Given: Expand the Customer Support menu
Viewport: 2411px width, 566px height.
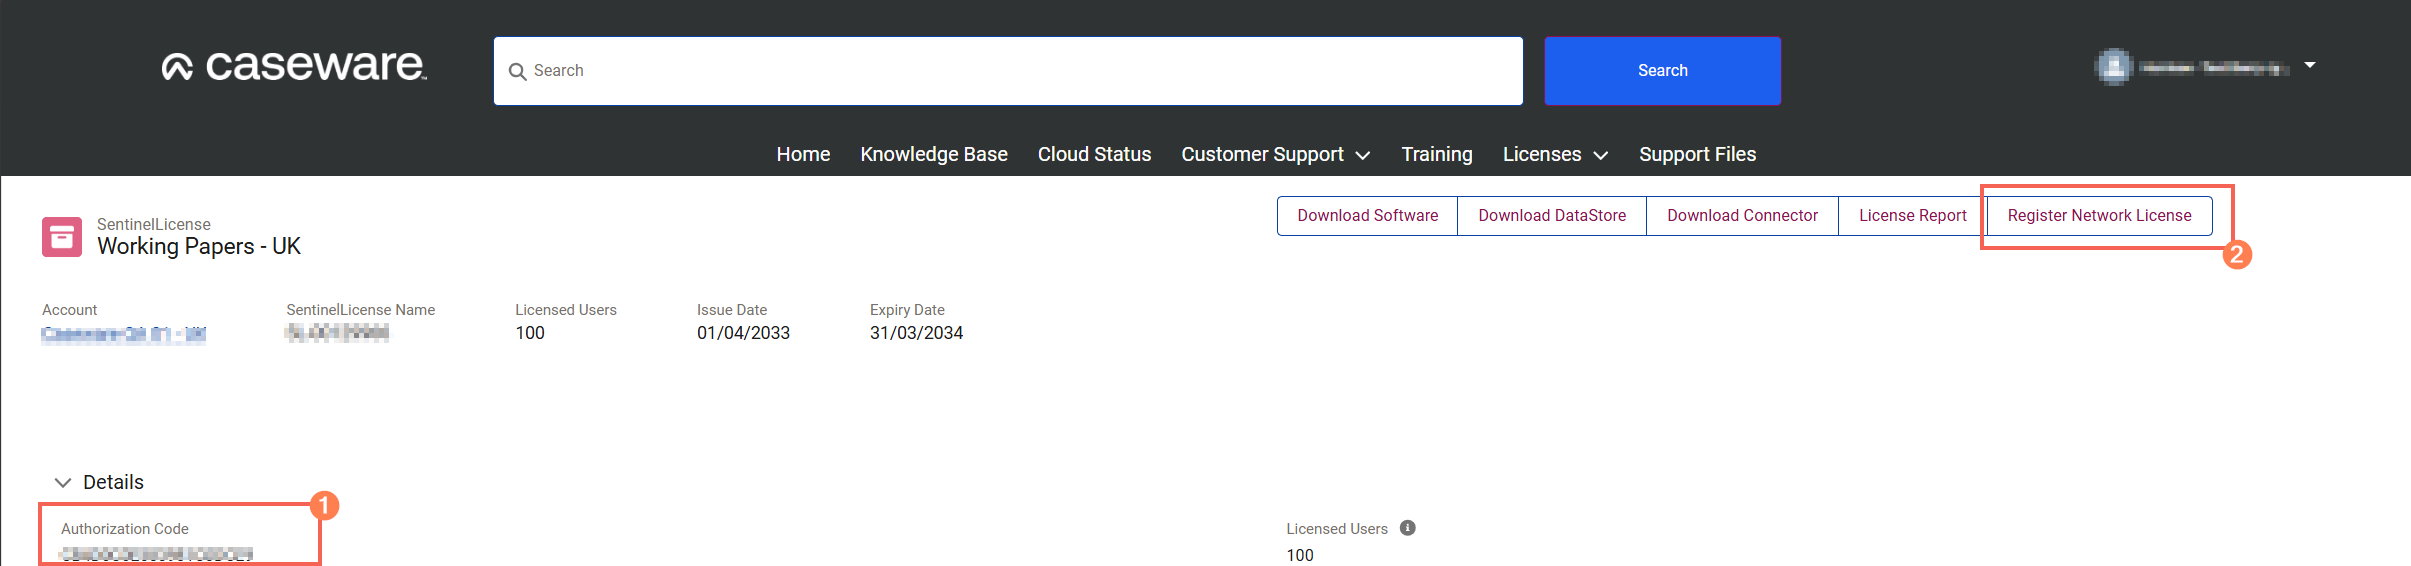Looking at the screenshot, I should pyautogui.click(x=1275, y=154).
